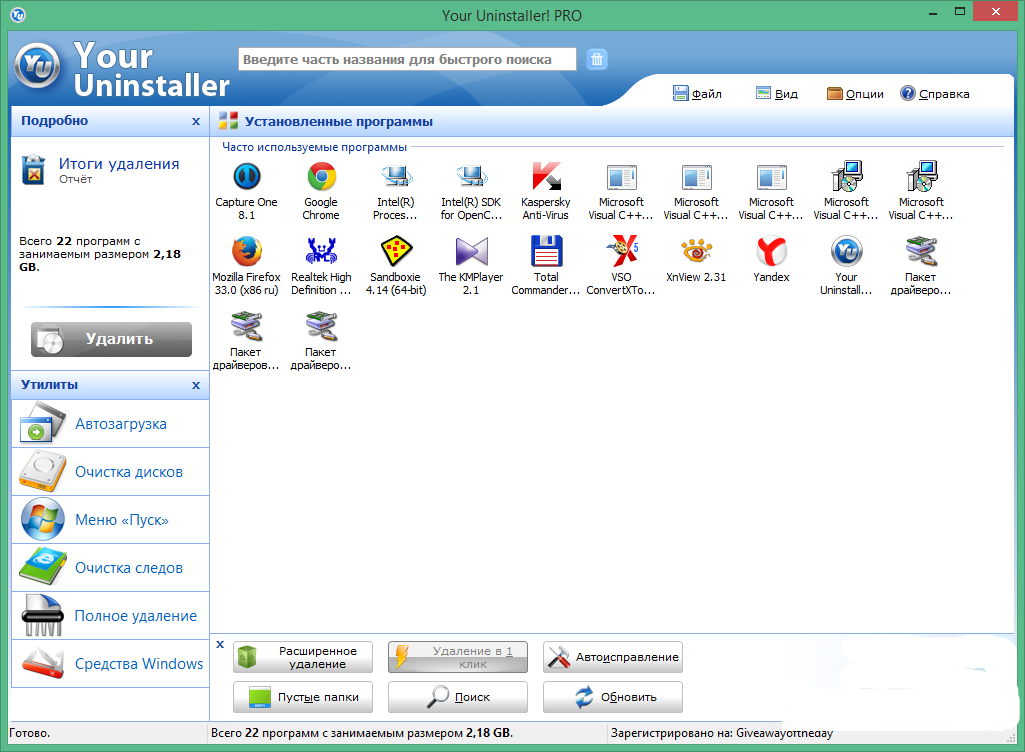
Task: Select the Intel(R) Proces… program icon
Action: [395, 177]
